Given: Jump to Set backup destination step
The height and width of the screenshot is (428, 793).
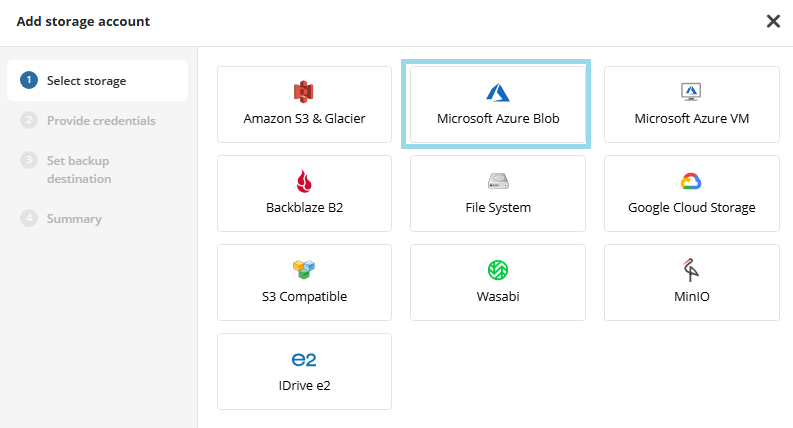Looking at the screenshot, I should coord(78,169).
